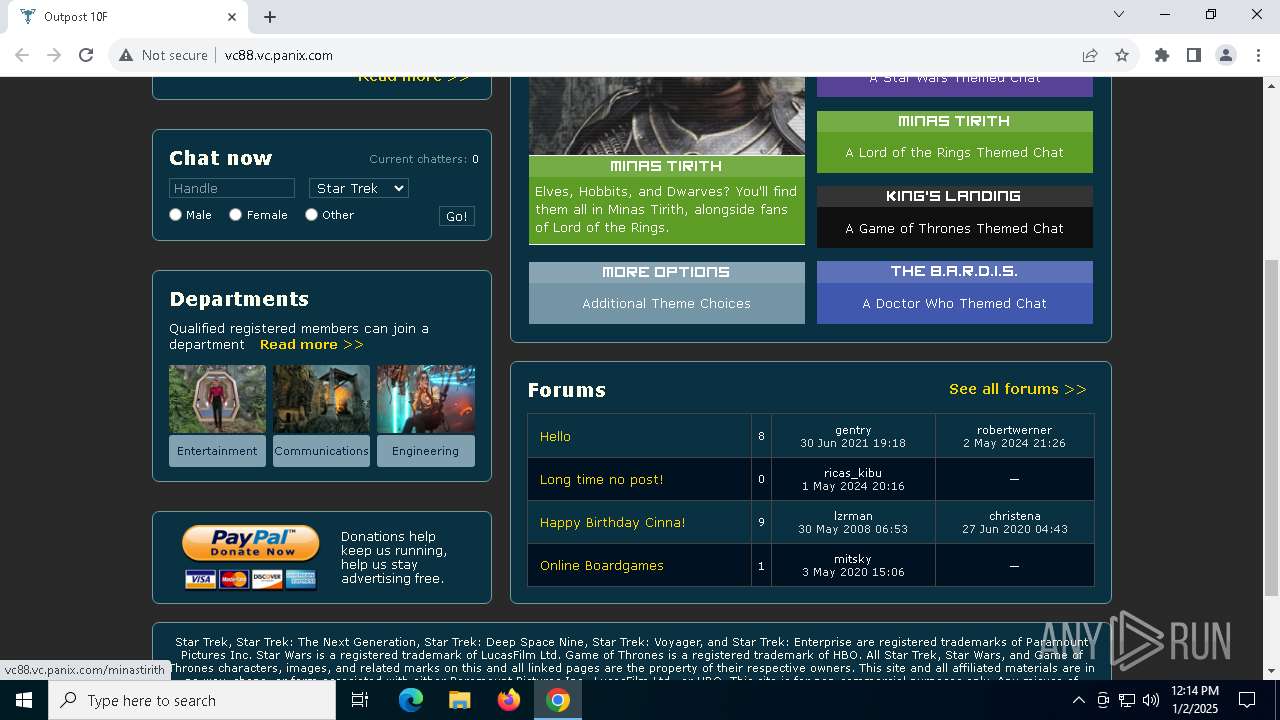Screen dimensions: 1280x720
Task: Open a new browser tab
Action: point(270,17)
